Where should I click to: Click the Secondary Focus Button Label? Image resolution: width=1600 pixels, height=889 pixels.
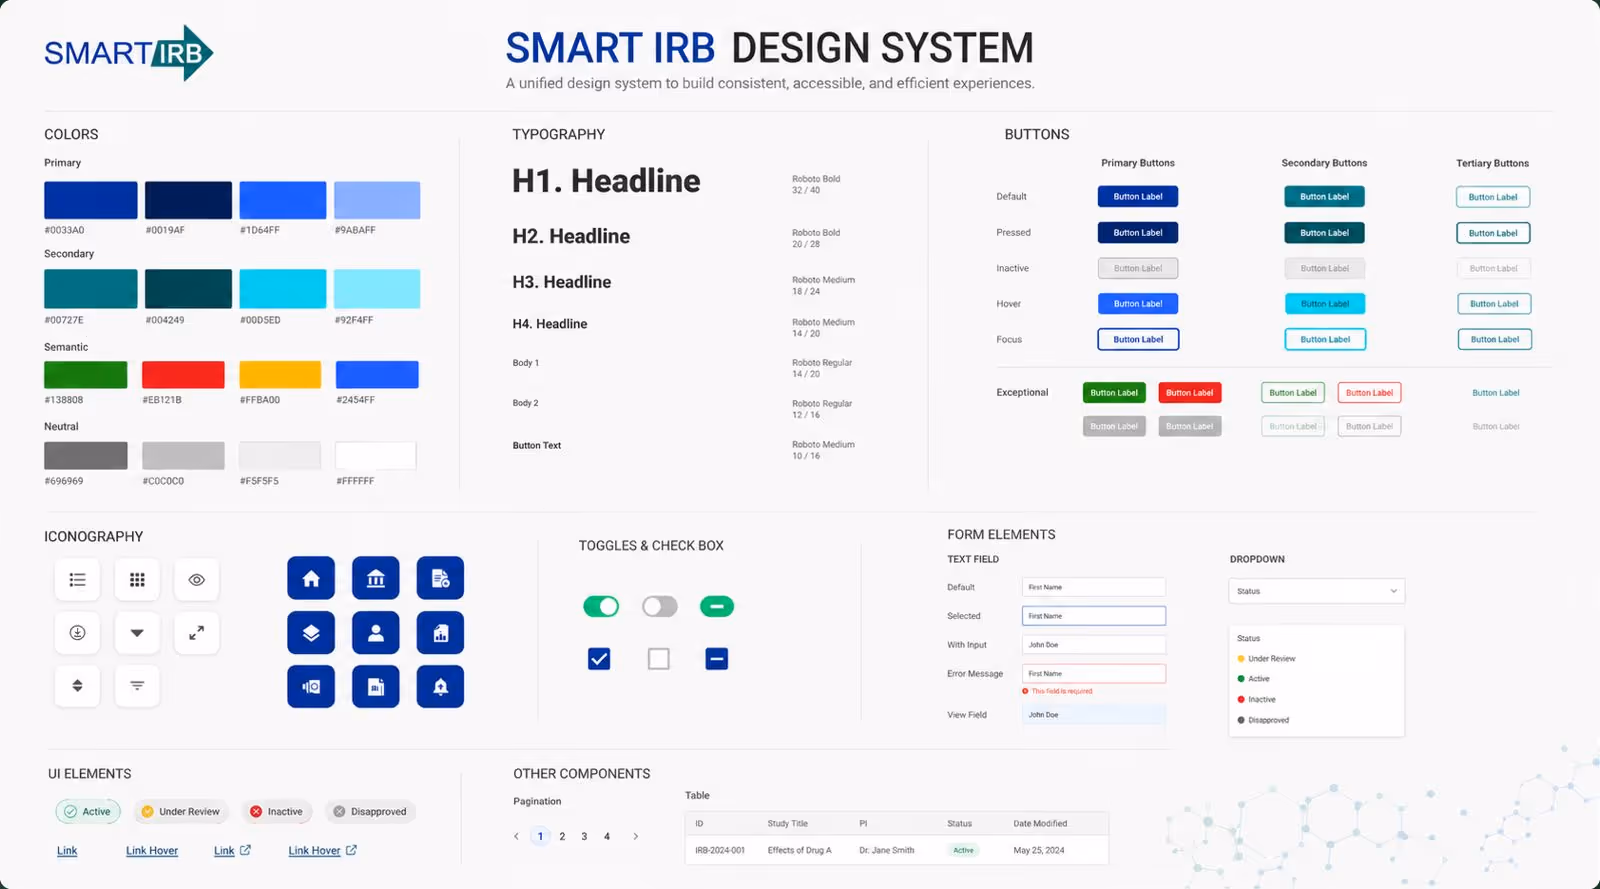pyautogui.click(x=1325, y=340)
